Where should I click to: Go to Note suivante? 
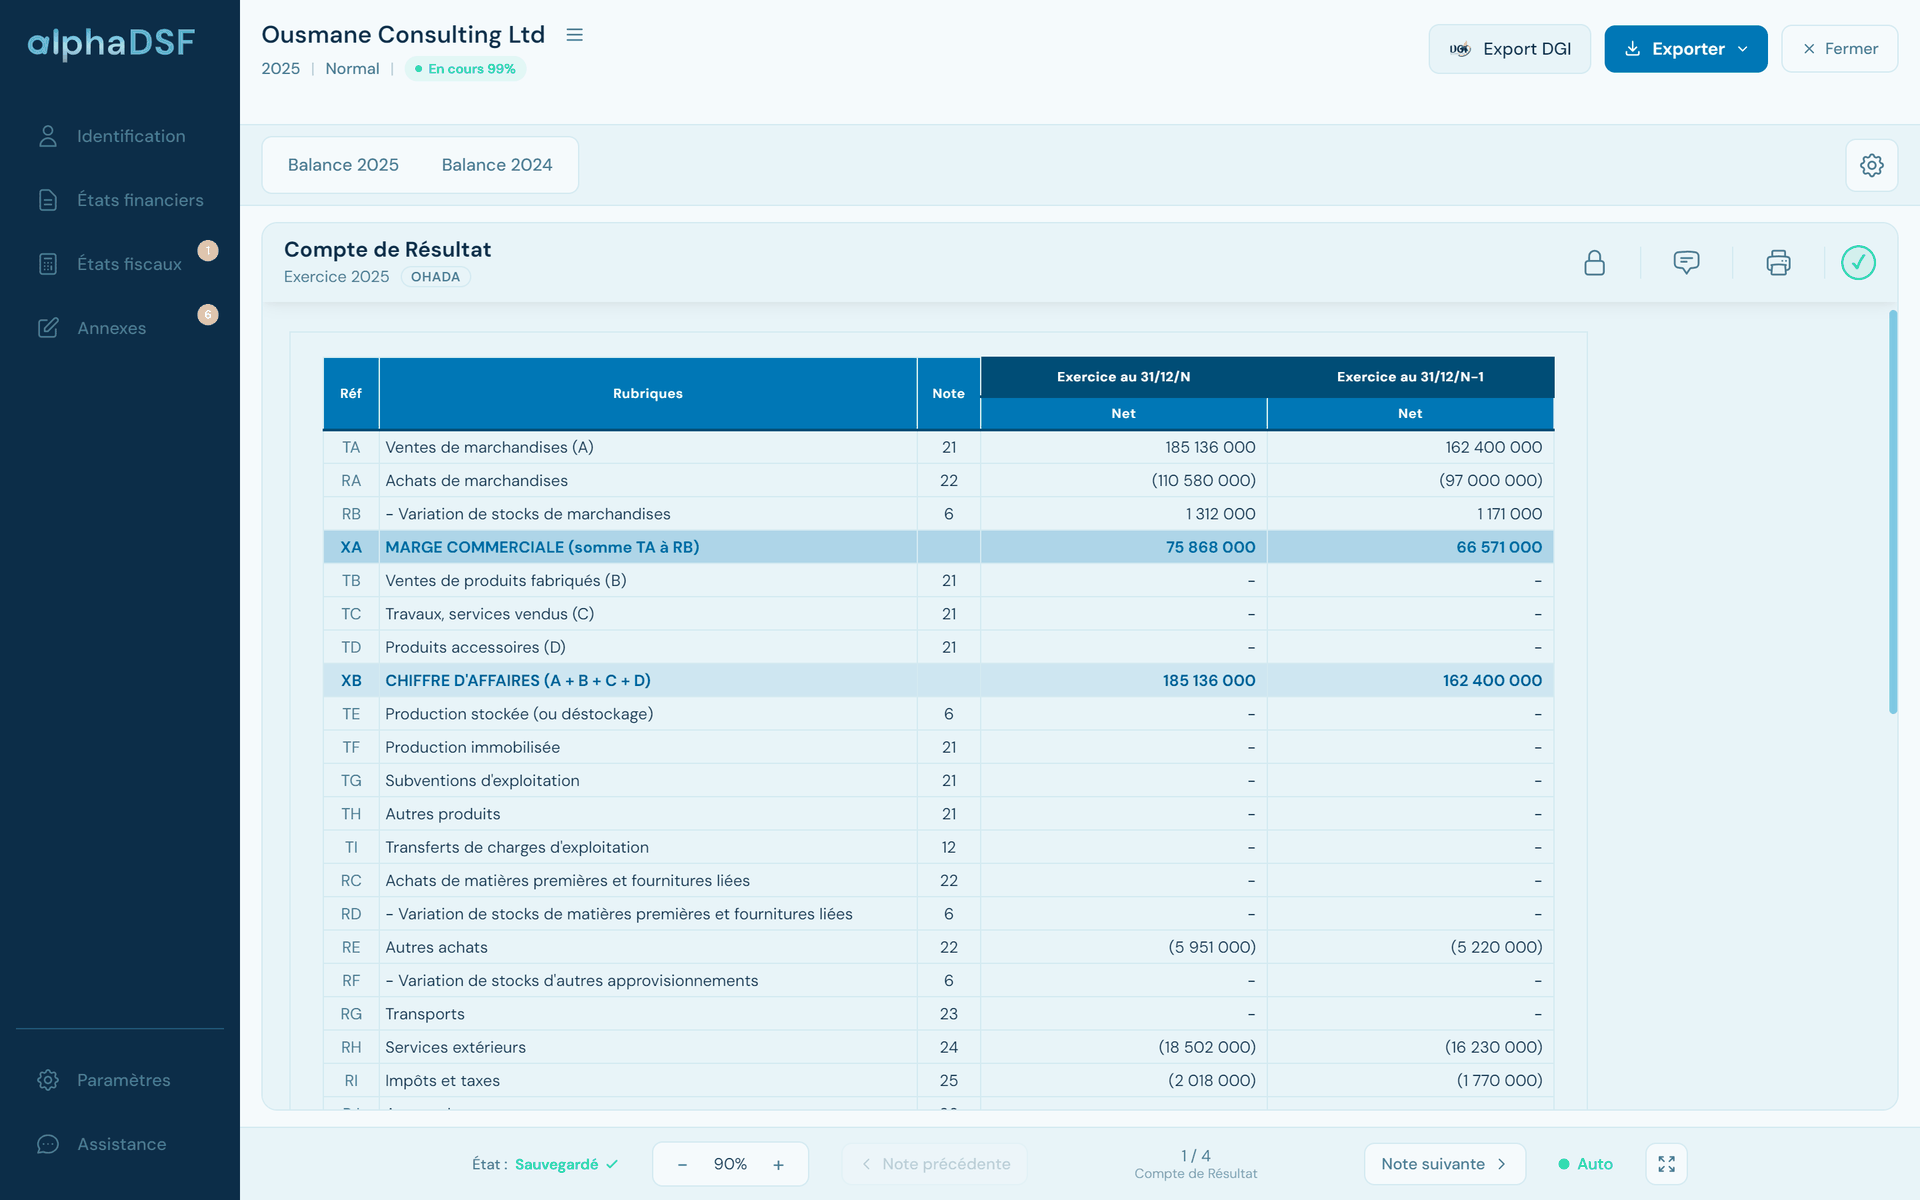point(1444,1164)
